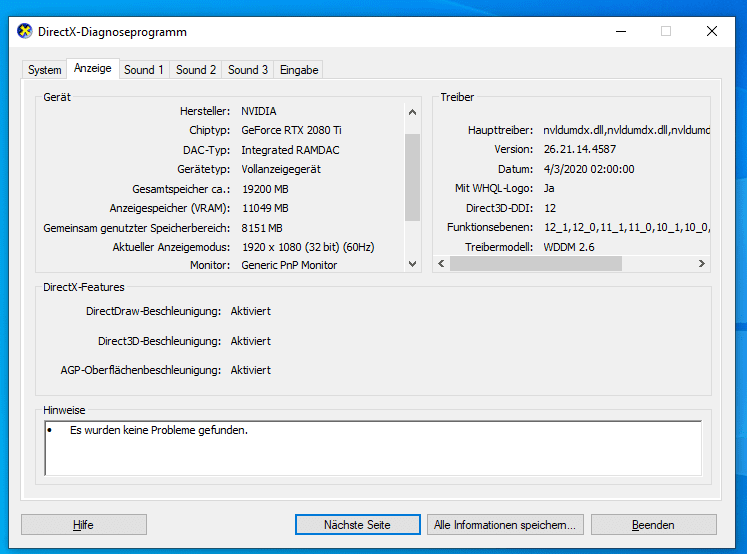This screenshot has width=747, height=554.
Task: Click the WHQL-Logo value 'Ja'
Action: (549, 188)
